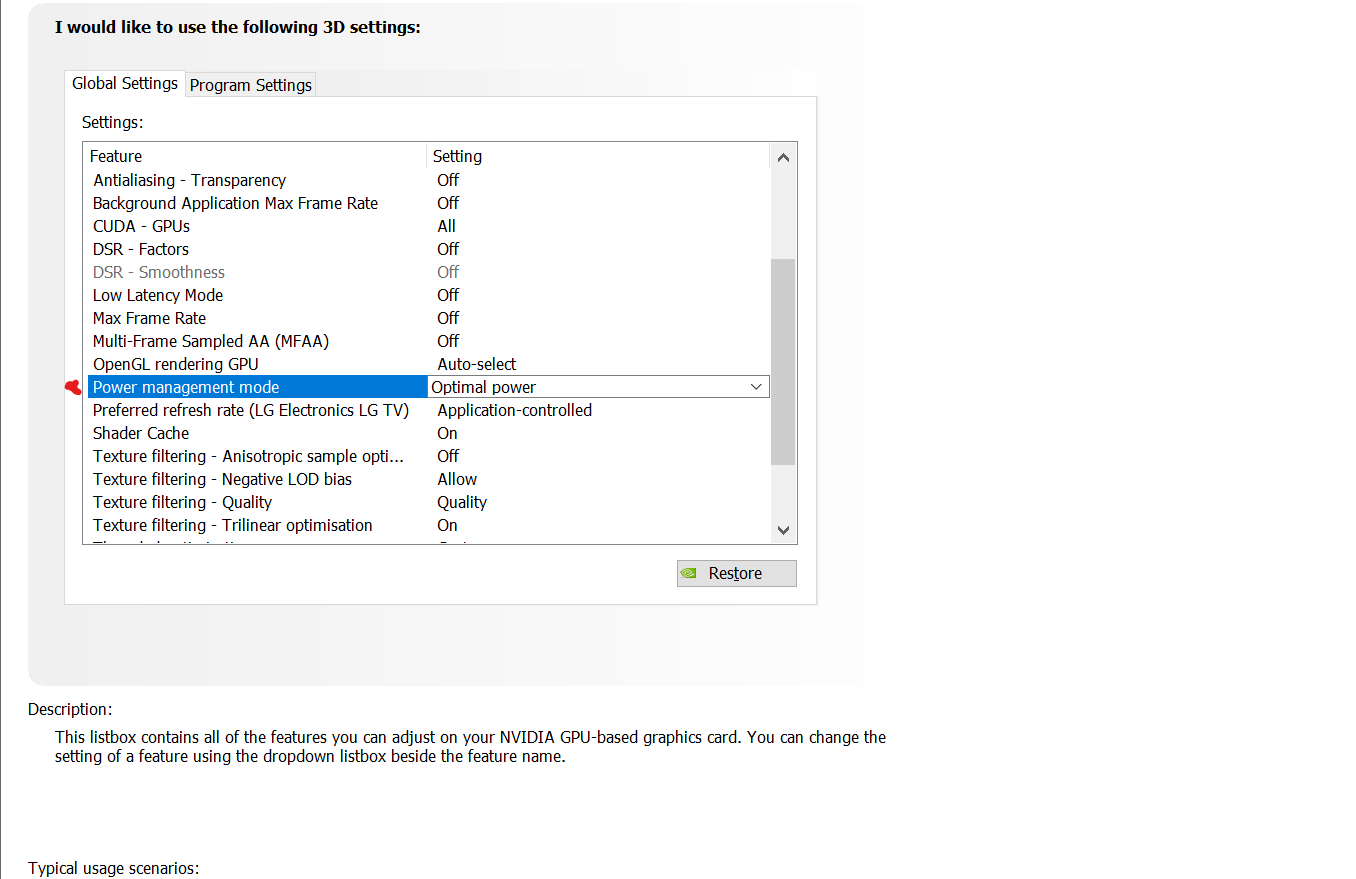
Task: Click the scroll-down arrow in the settings list
Action: (x=783, y=530)
